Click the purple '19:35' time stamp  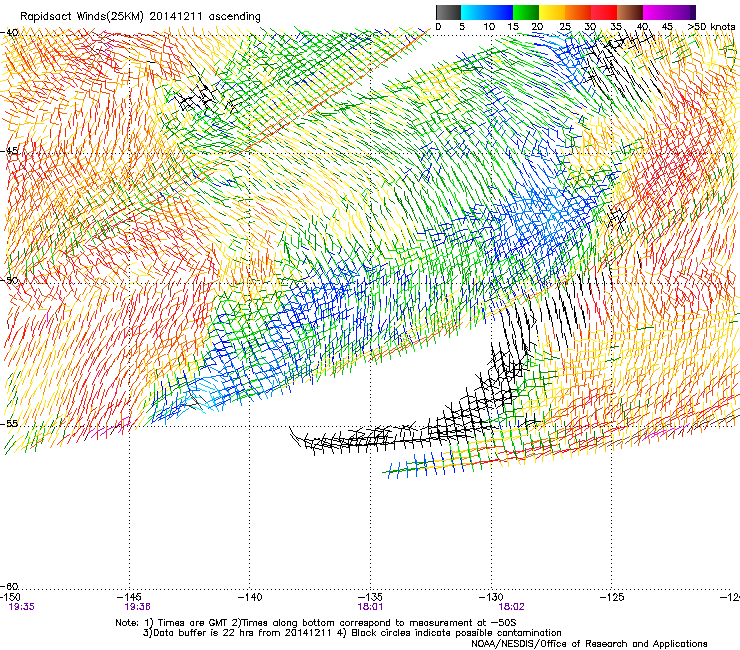pos(21,607)
